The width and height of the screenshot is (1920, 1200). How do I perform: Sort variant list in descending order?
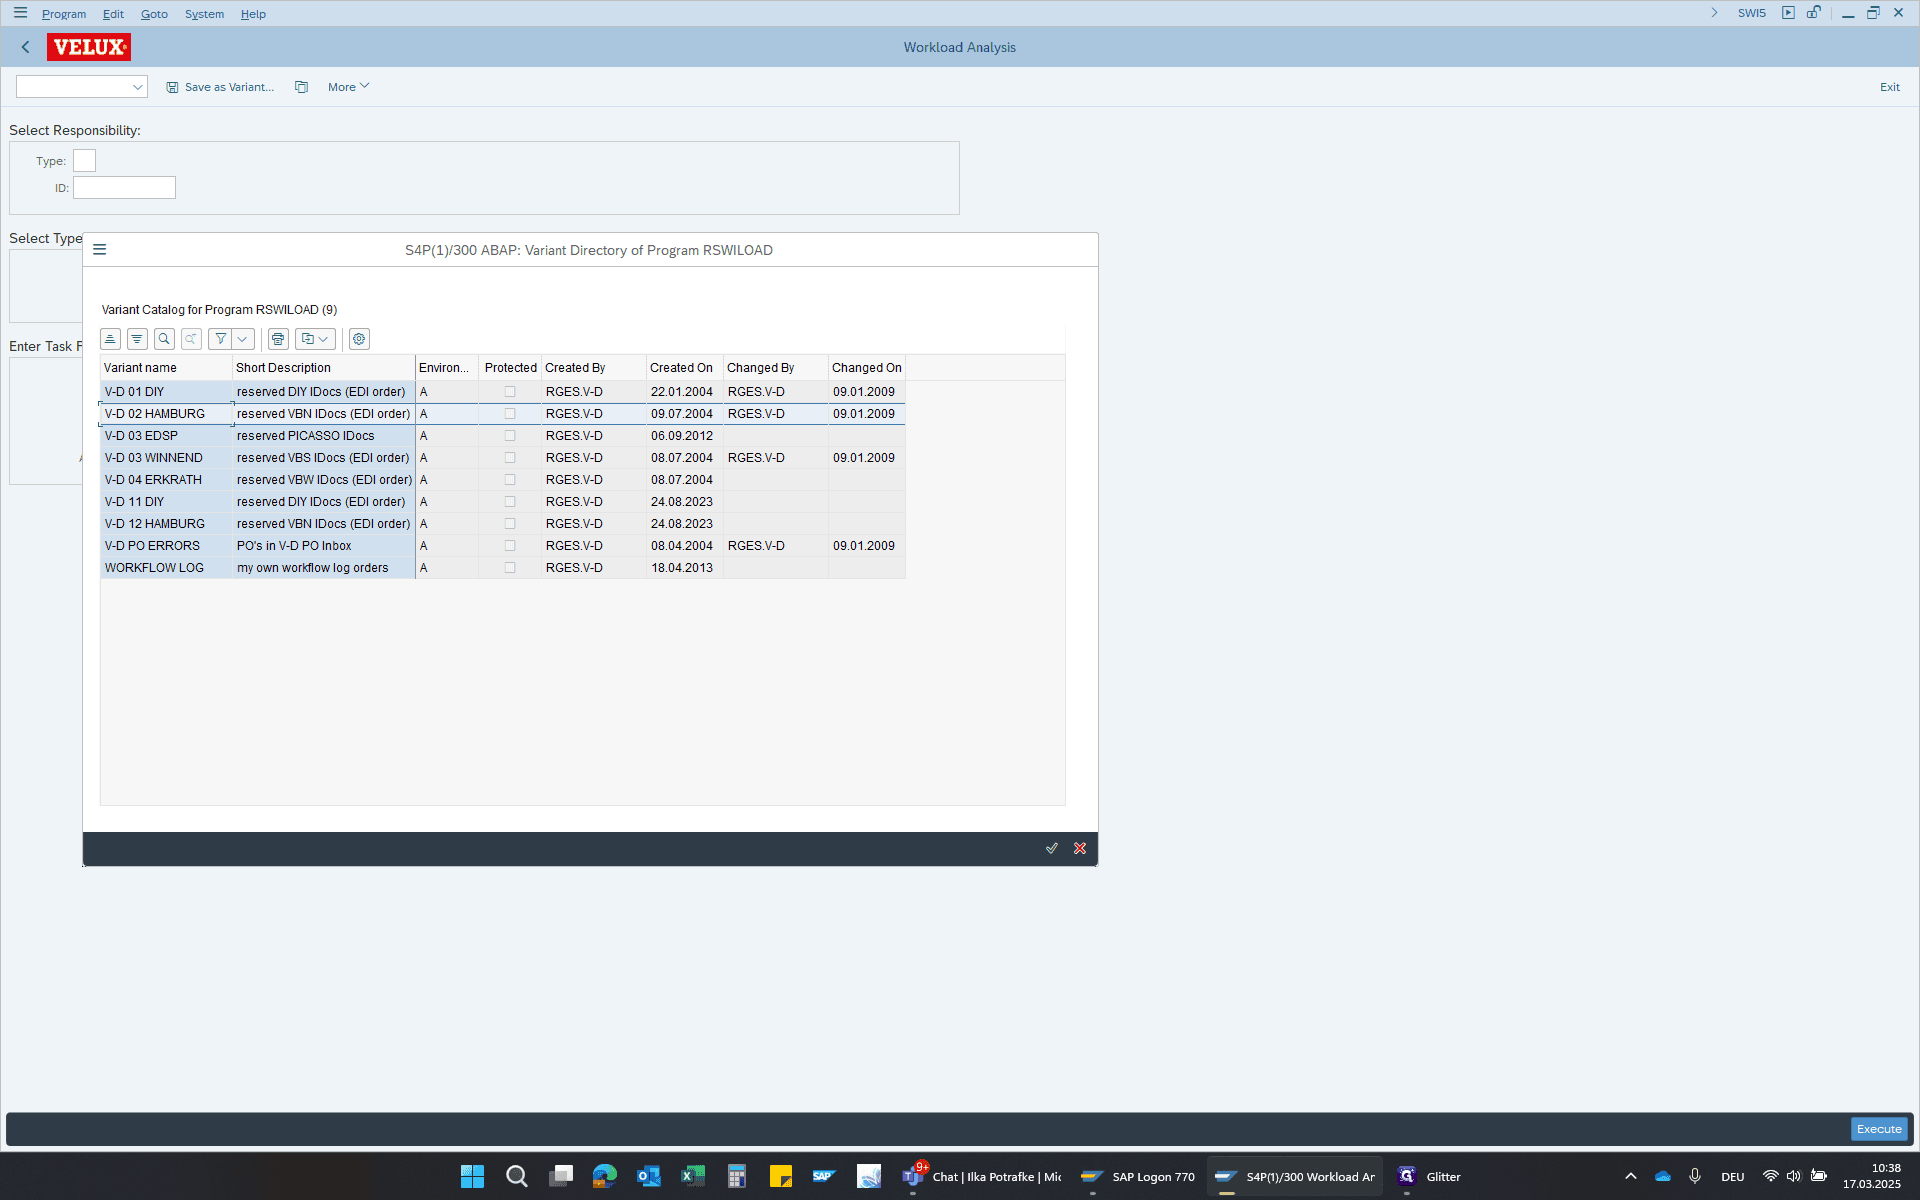click(137, 339)
